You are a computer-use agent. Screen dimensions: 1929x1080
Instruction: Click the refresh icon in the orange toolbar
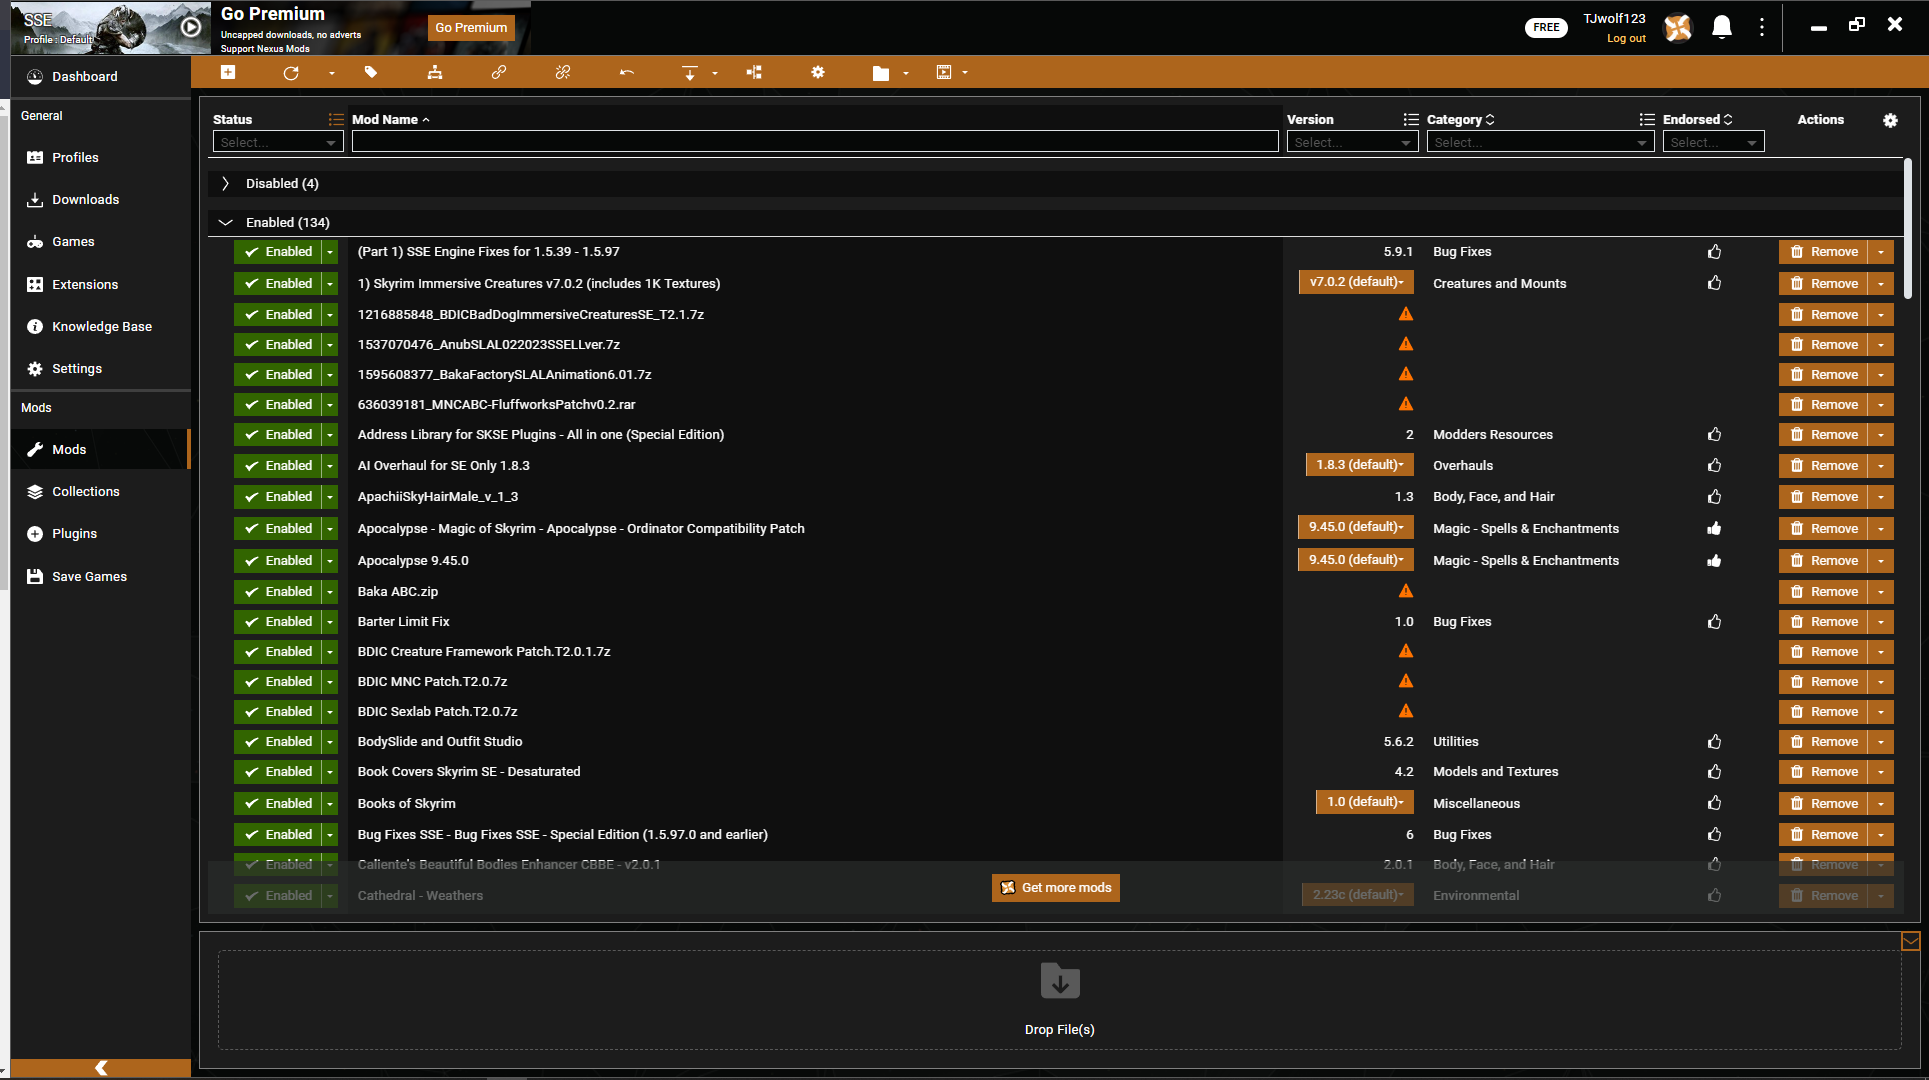tap(291, 73)
